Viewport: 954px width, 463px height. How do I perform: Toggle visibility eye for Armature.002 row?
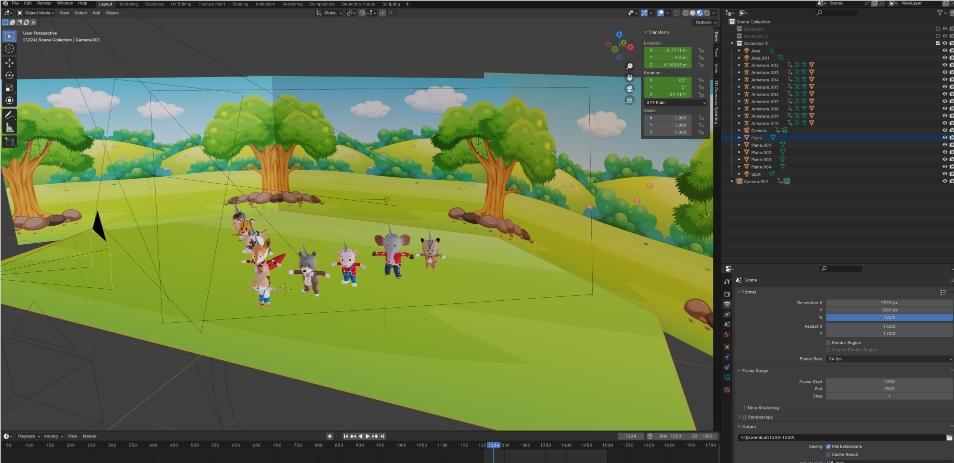(945, 65)
